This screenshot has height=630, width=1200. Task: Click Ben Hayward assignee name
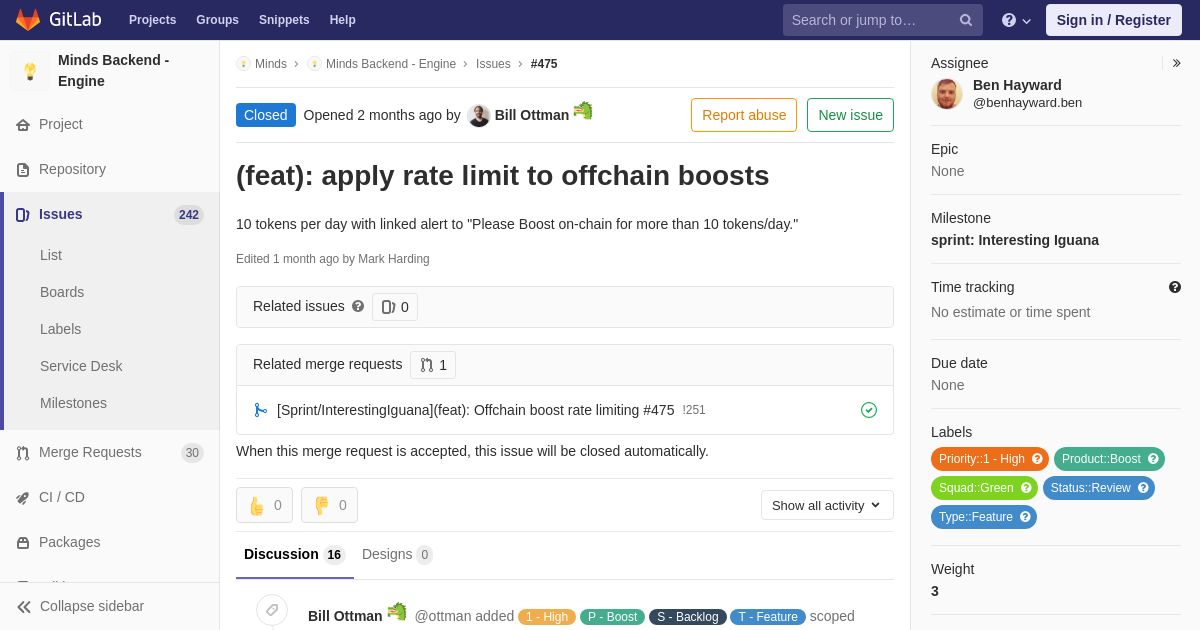[x=1017, y=85]
